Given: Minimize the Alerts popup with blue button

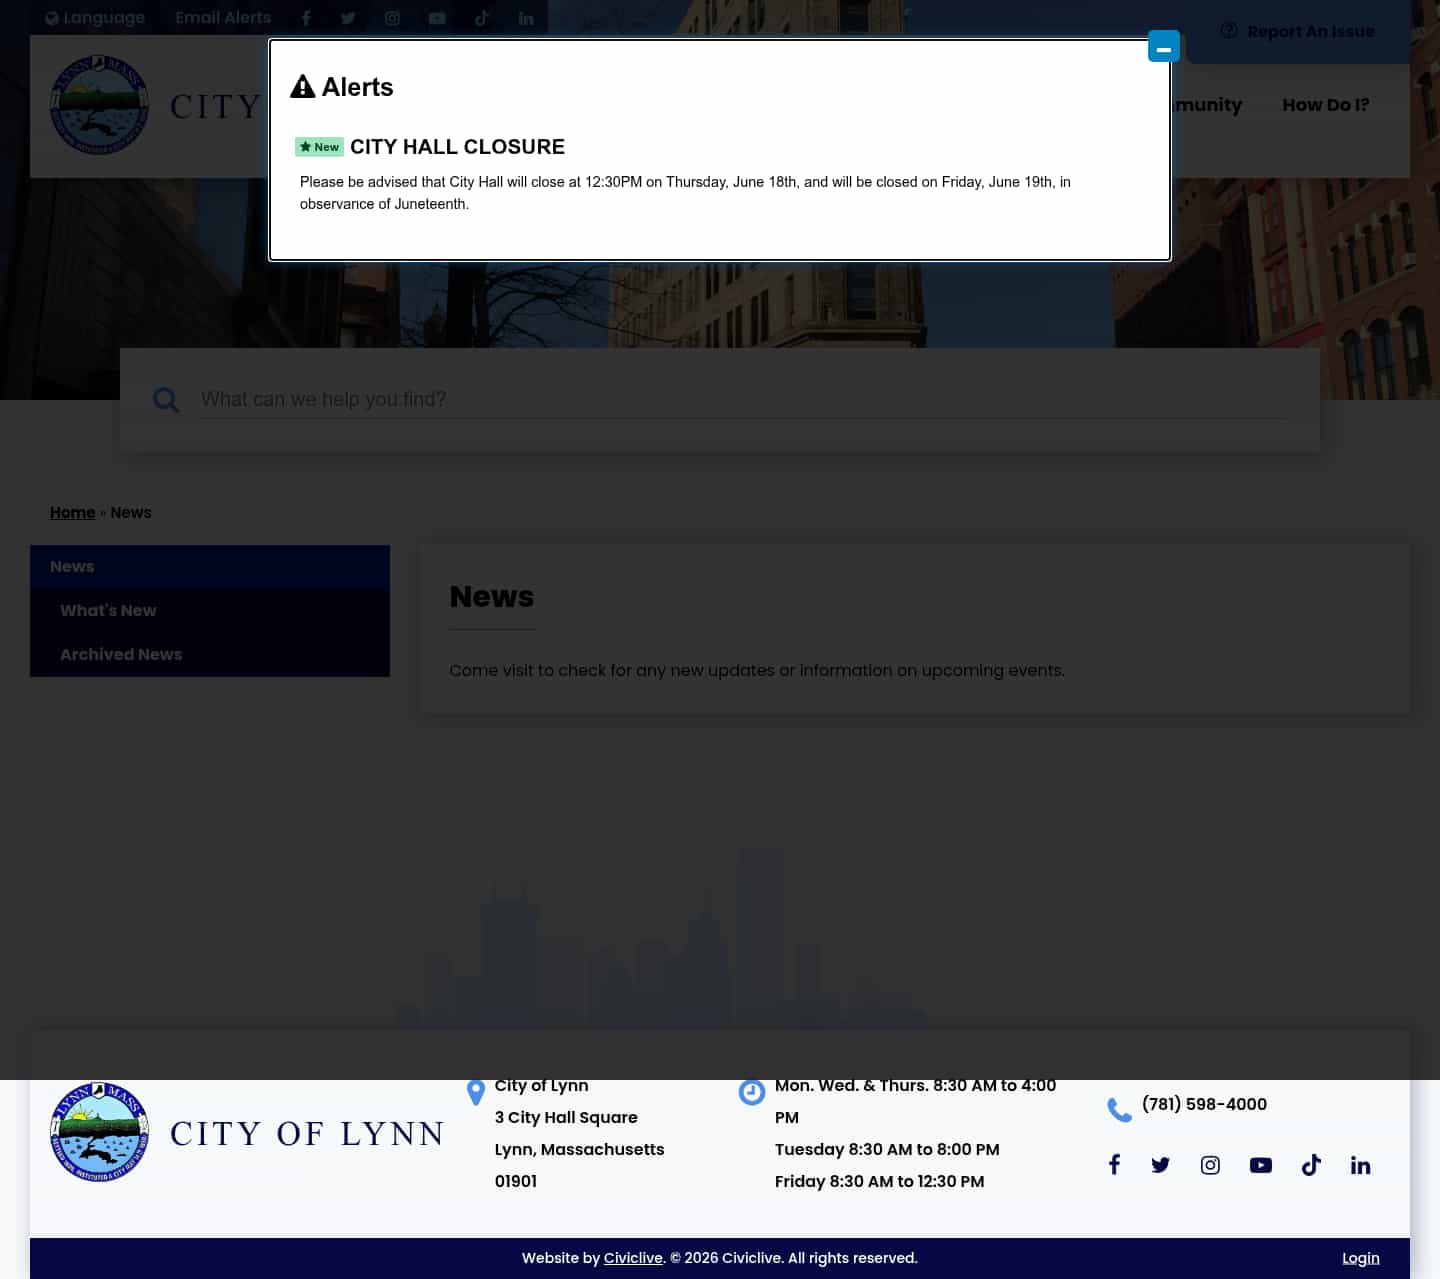Looking at the screenshot, I should (x=1164, y=46).
